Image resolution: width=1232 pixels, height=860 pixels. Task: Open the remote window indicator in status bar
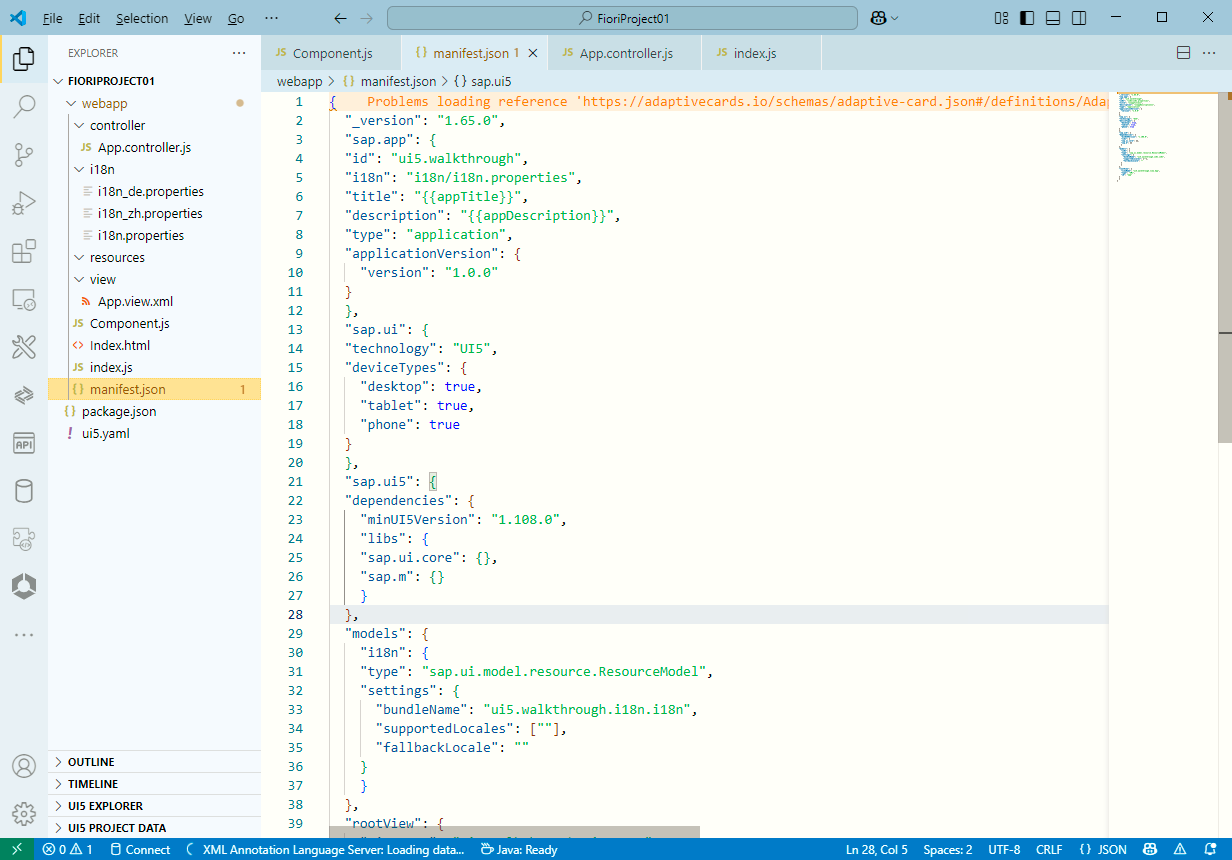[16, 849]
